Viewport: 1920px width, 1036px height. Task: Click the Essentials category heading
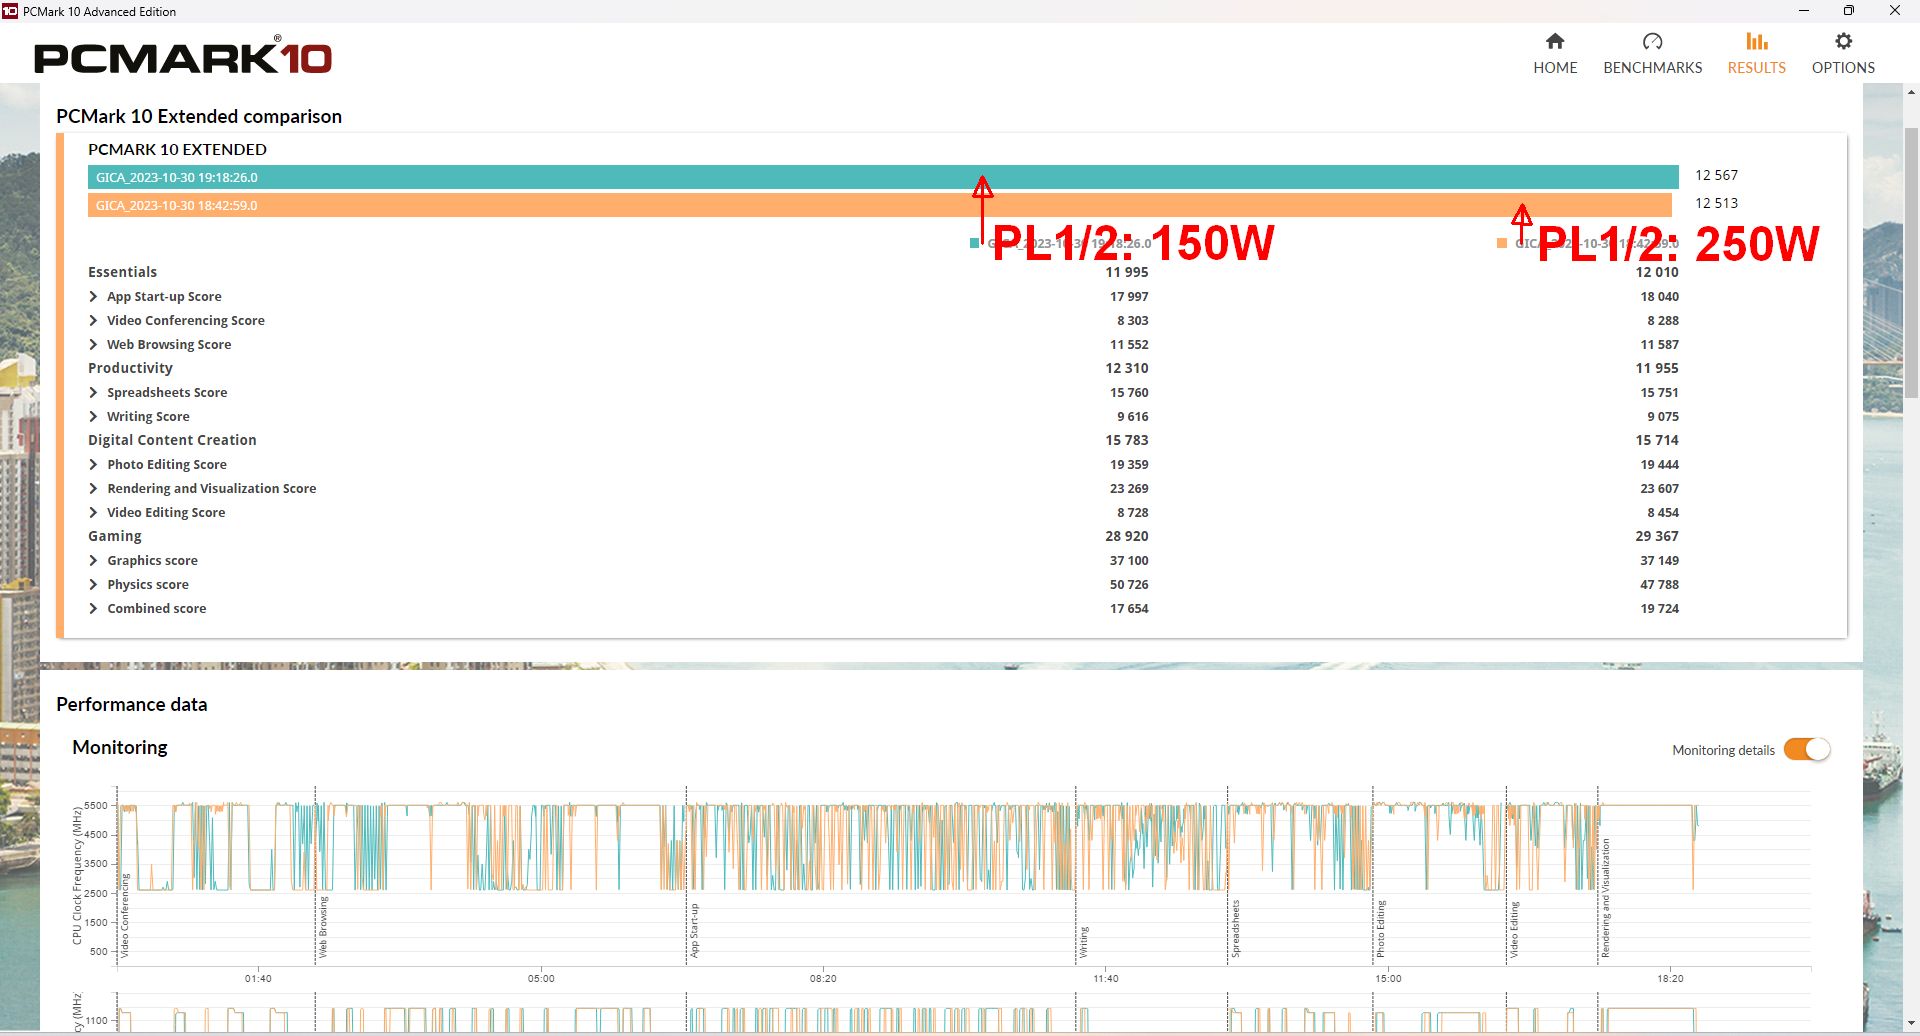(x=122, y=272)
